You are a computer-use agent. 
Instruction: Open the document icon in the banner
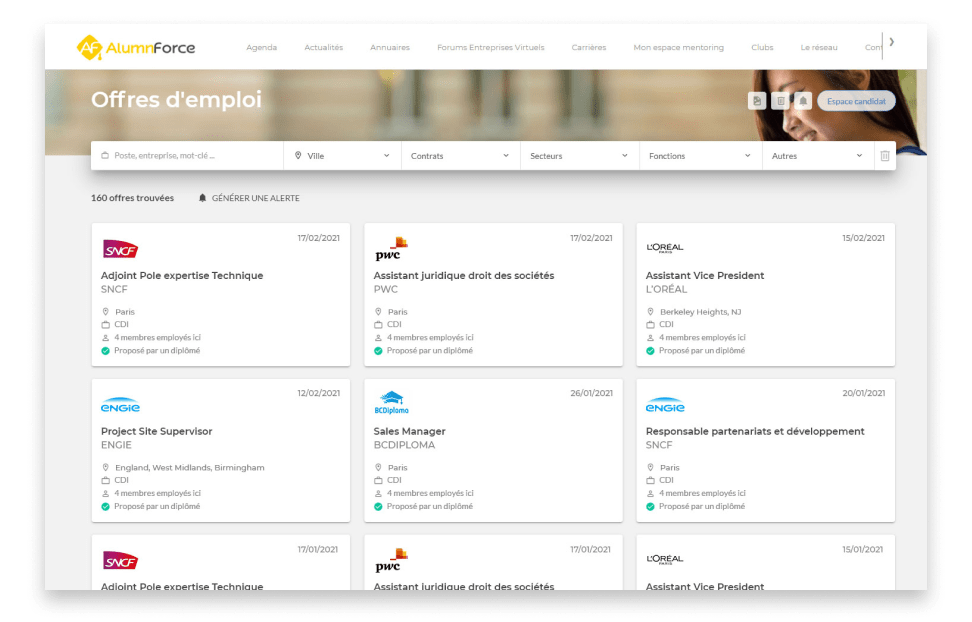(756, 101)
